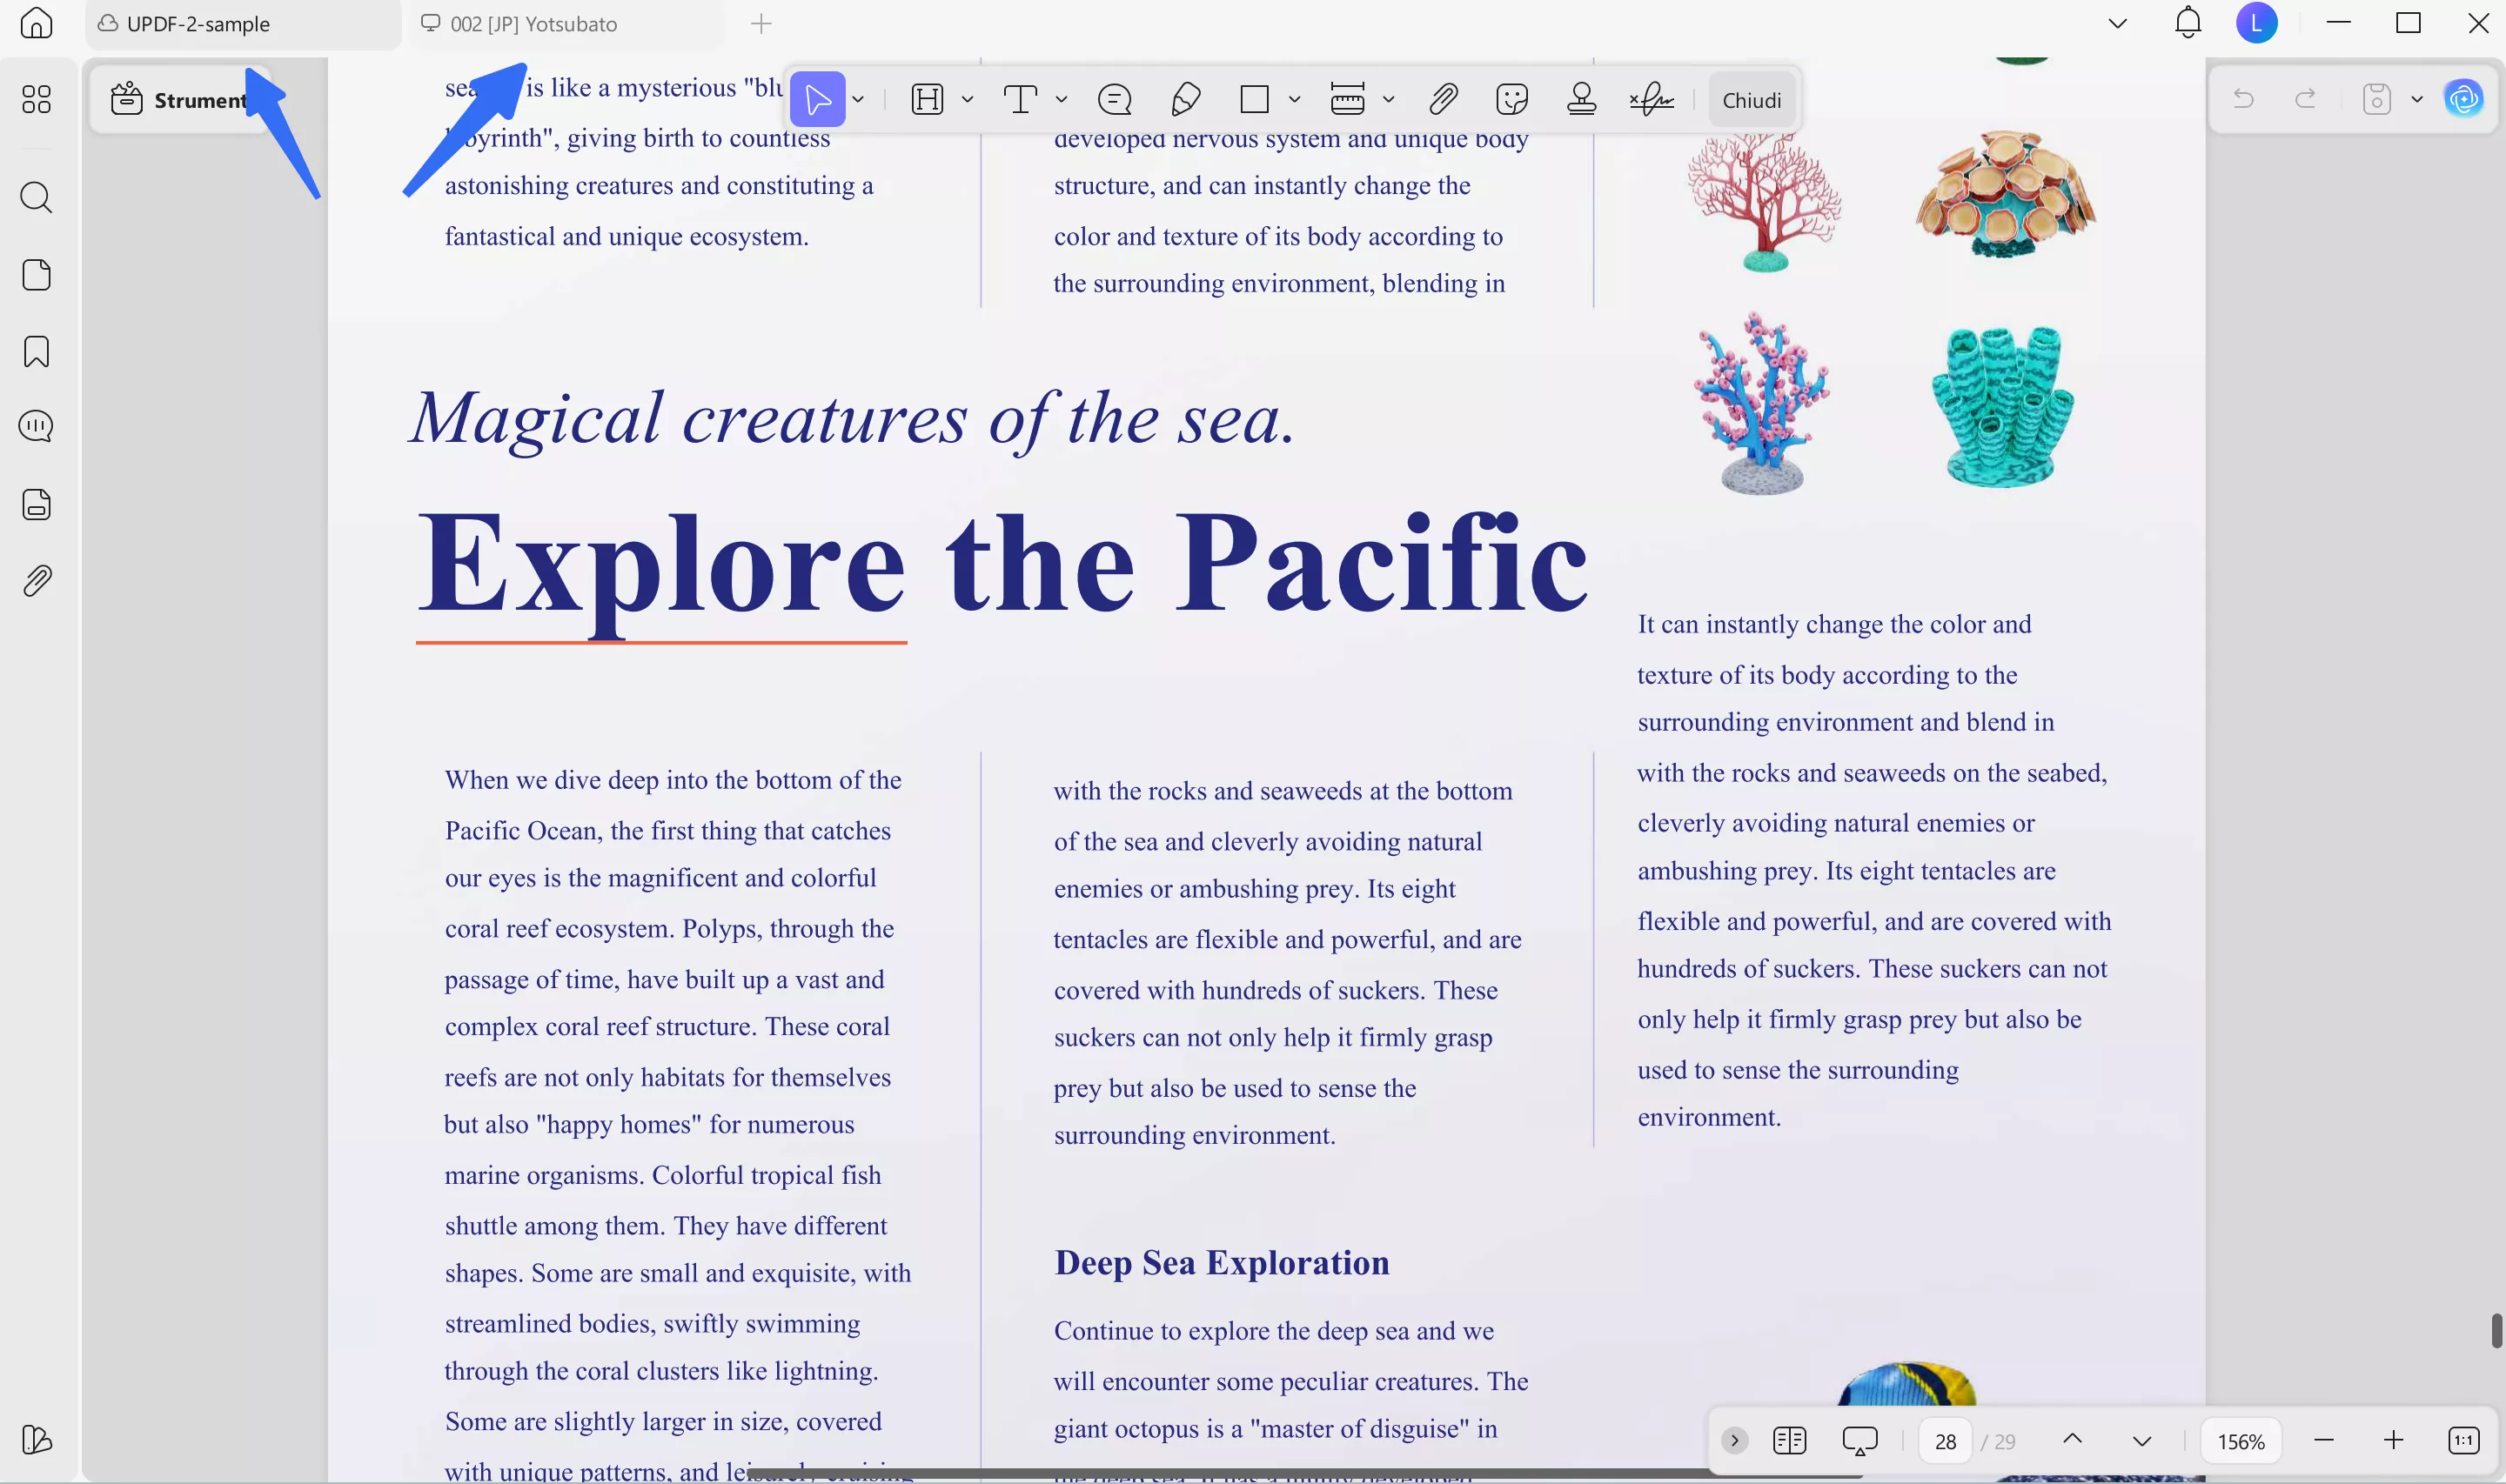Image resolution: width=2506 pixels, height=1484 pixels.
Task: Open the sticker tool
Action: pos(1512,100)
